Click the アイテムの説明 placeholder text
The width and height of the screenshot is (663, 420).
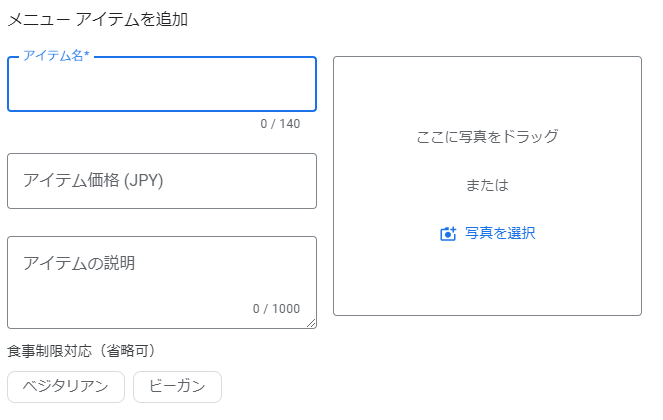point(79,264)
